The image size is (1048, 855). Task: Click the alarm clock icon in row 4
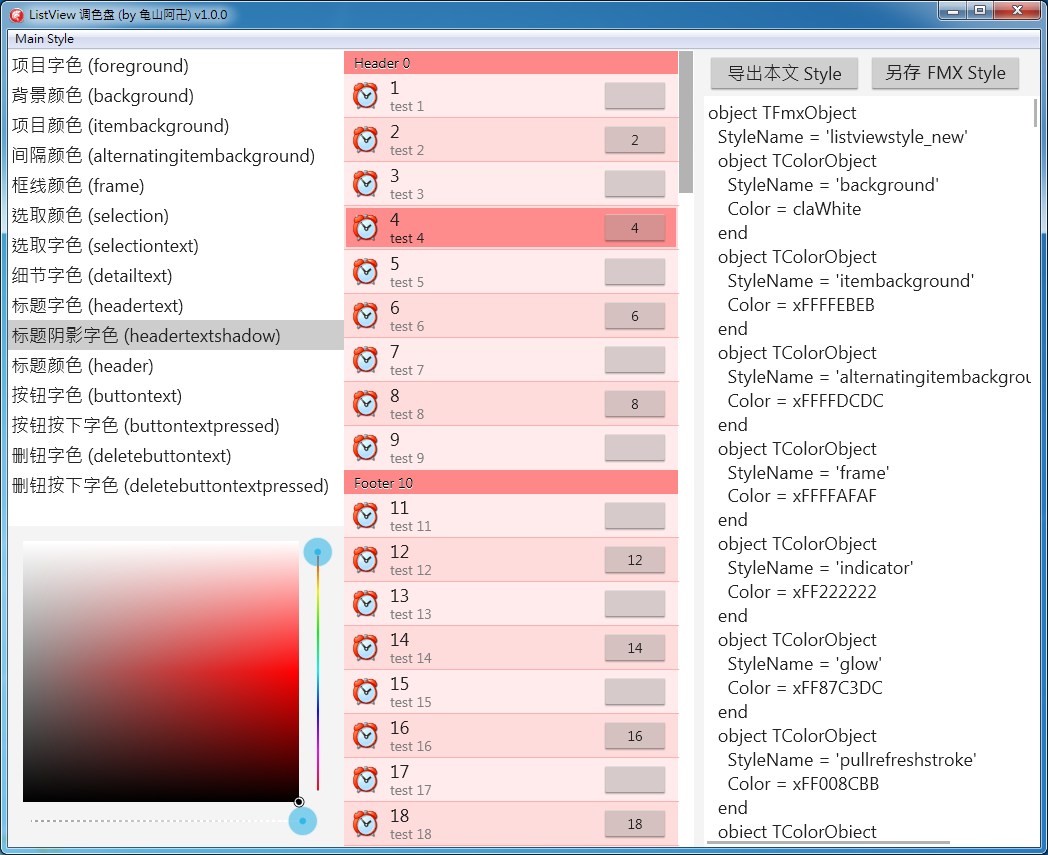[366, 228]
